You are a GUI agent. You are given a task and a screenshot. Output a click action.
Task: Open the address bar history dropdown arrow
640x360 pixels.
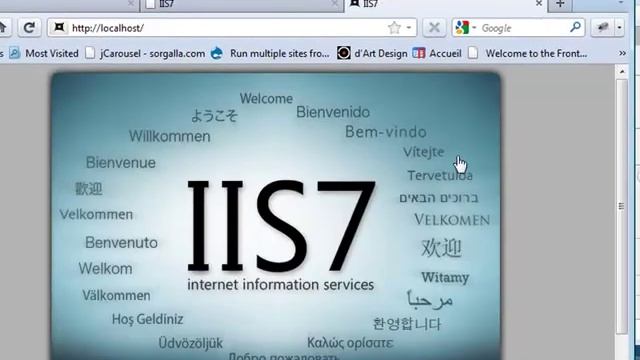[x=409, y=28]
